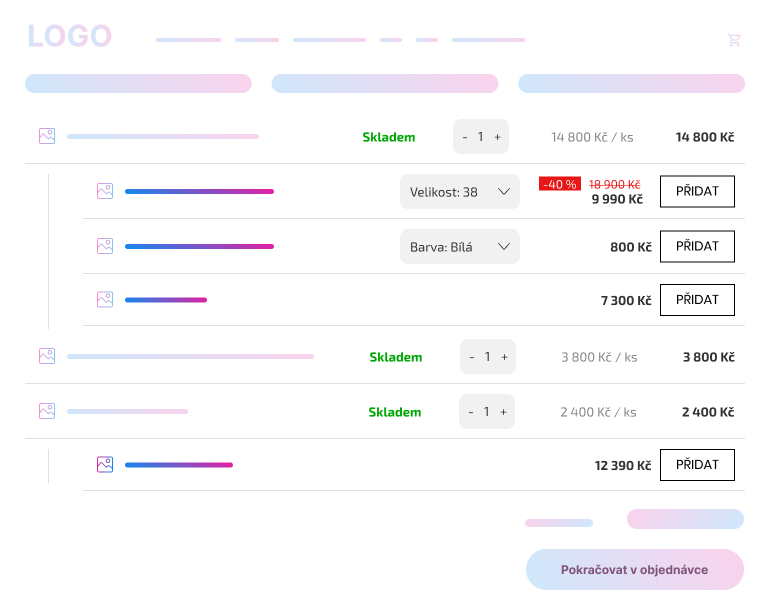The image size is (776, 609).
Task: Increase quantity of the 14 800 Kč item
Action: (x=497, y=137)
